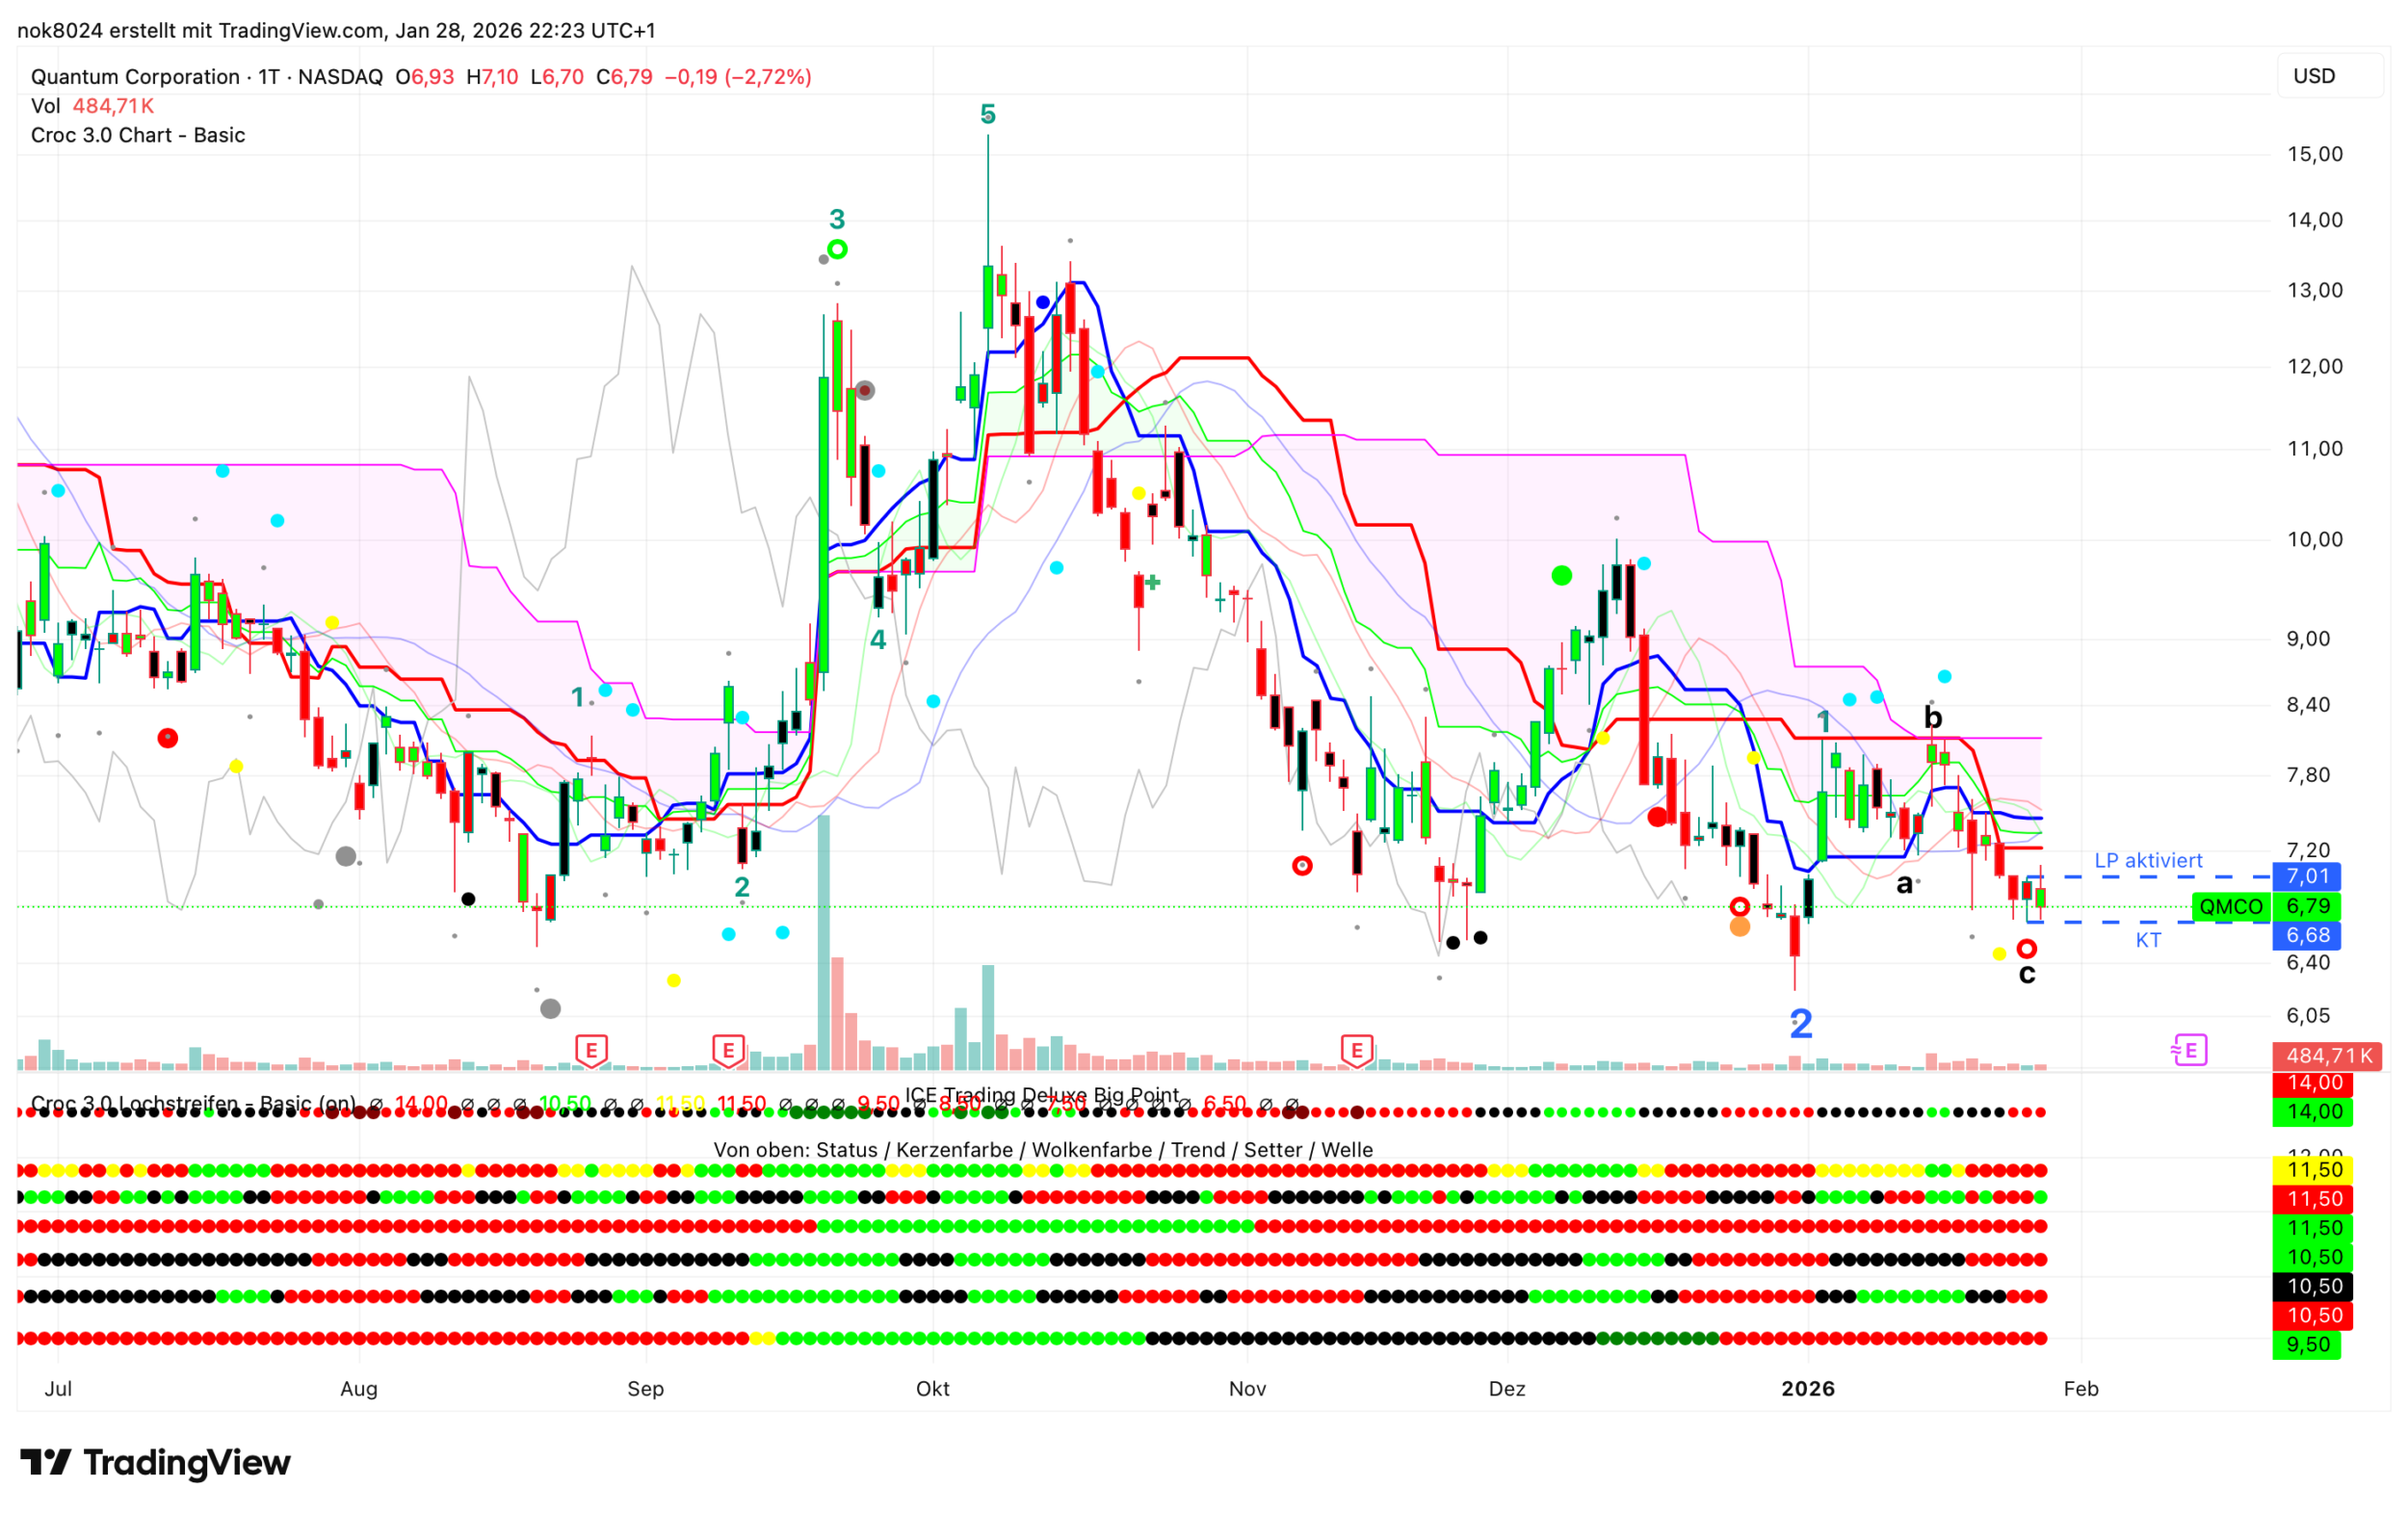
Task: Click the Quantum Corporation symbol title
Action: coord(135,77)
